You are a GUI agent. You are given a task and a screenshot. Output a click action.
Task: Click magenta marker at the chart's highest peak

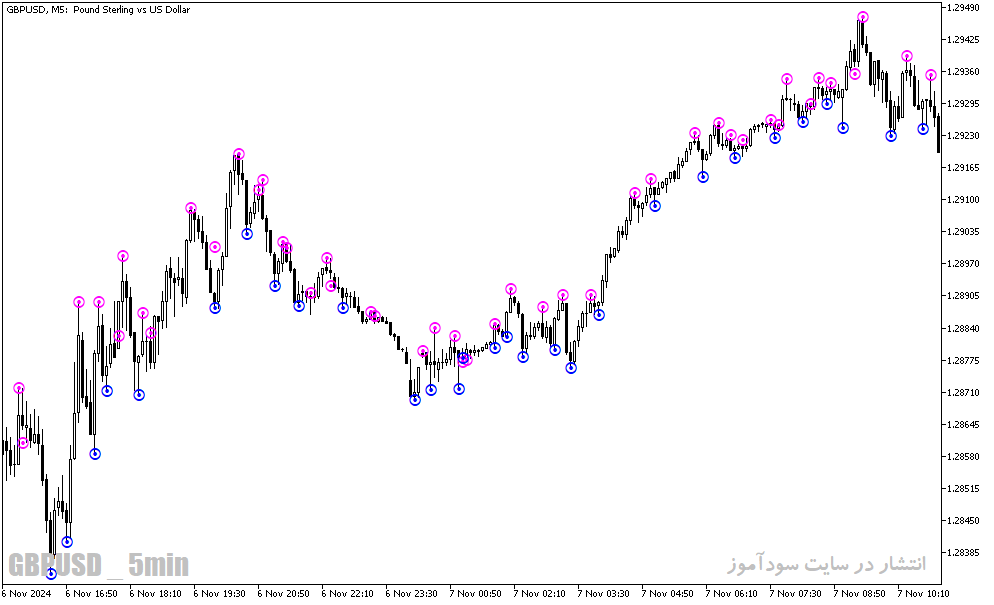(x=863, y=17)
